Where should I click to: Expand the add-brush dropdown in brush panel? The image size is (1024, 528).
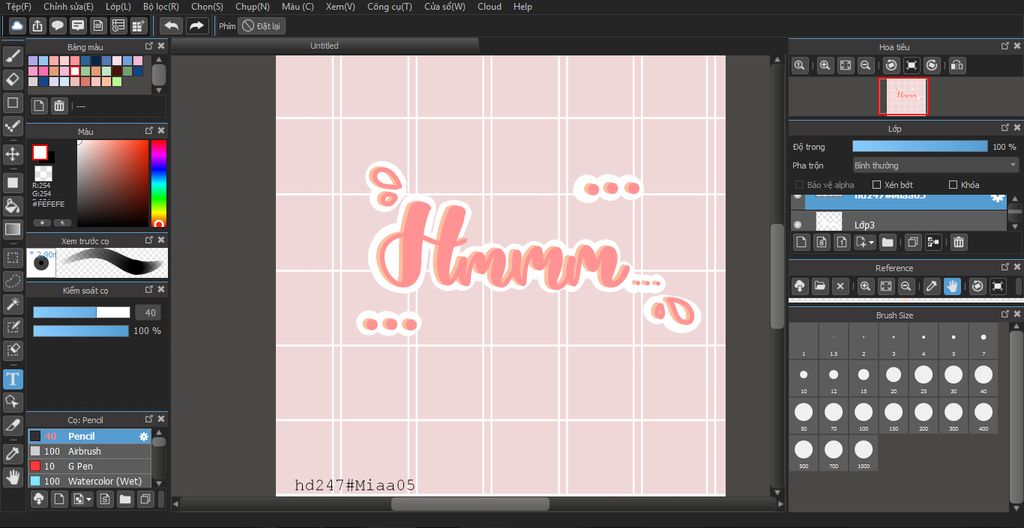click(x=88, y=500)
